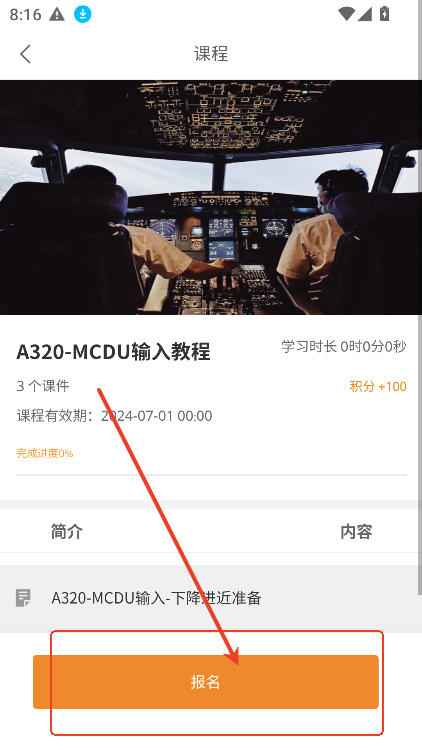Tap the cellular signal icon
422x750 pixels.
[x=365, y=14]
